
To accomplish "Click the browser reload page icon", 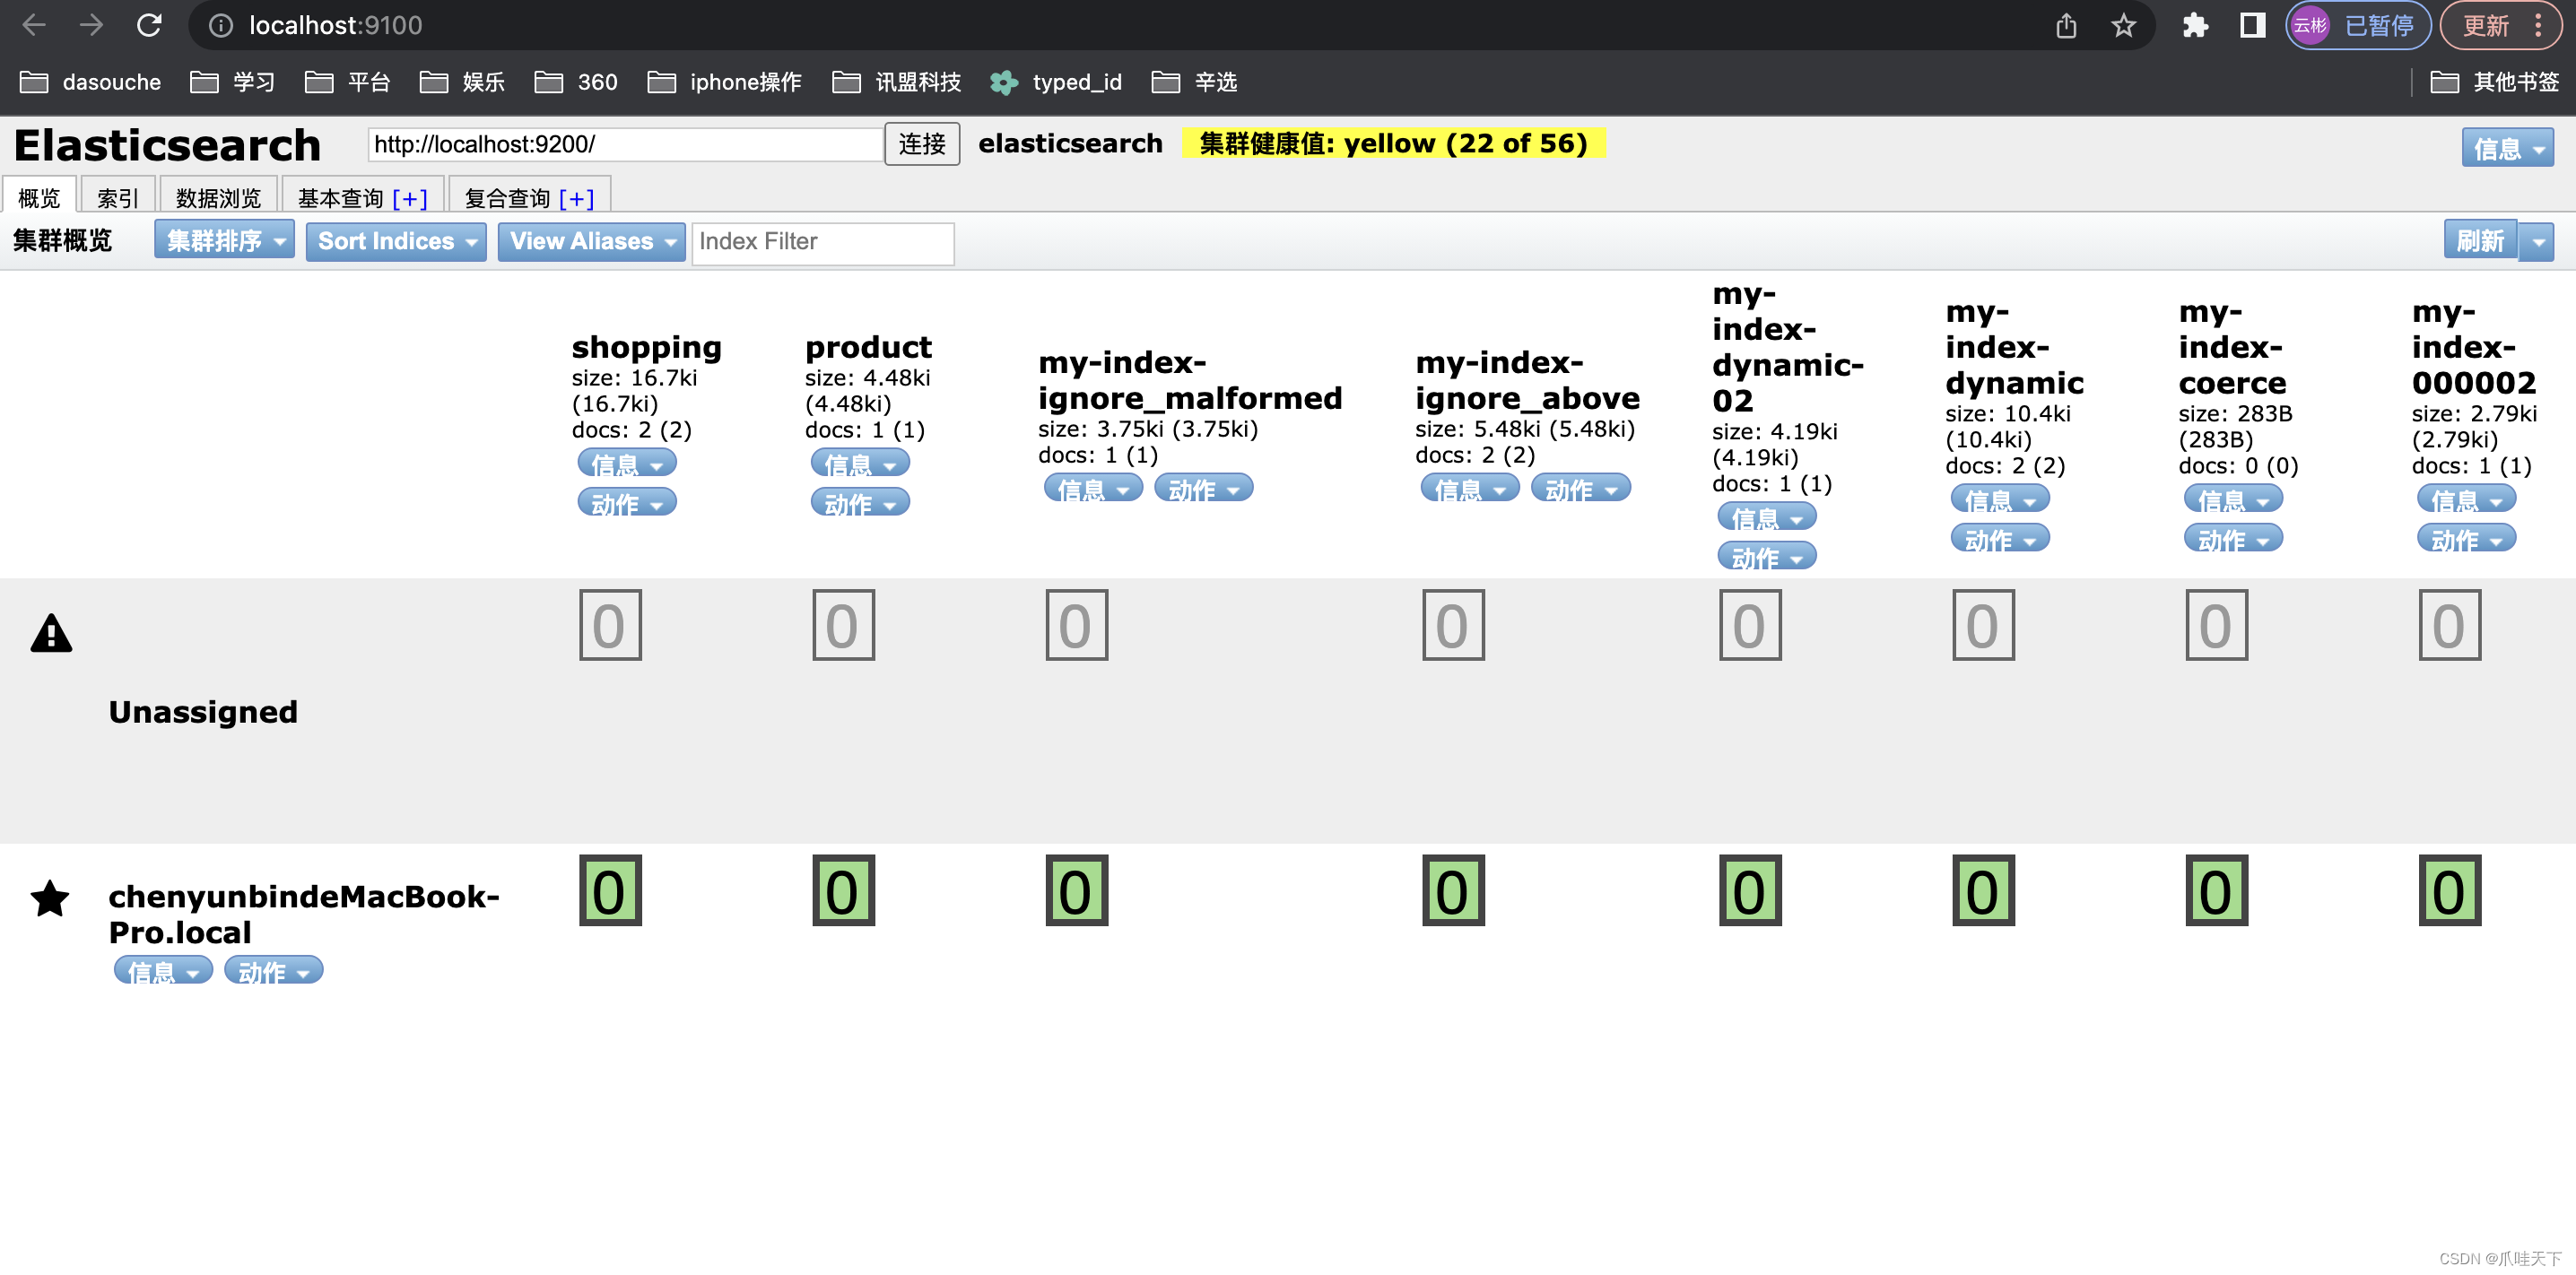I will [149, 25].
